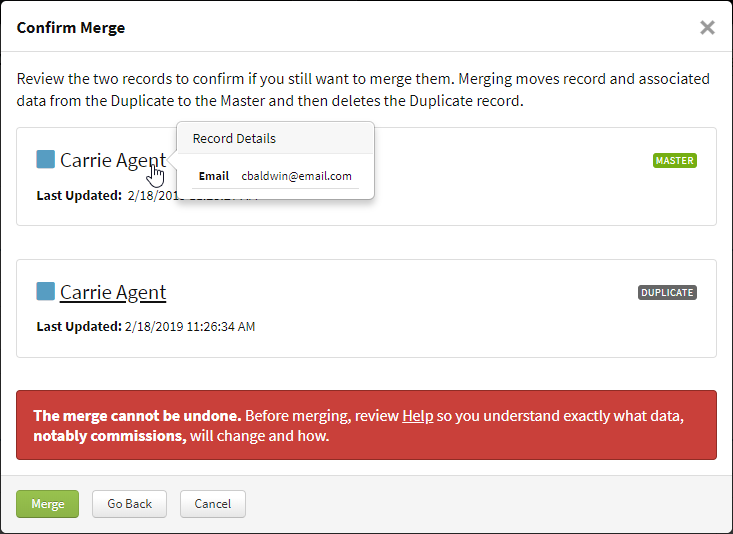Cancel the merge dialog
Image resolution: width=733 pixels, height=534 pixels.
click(x=213, y=504)
